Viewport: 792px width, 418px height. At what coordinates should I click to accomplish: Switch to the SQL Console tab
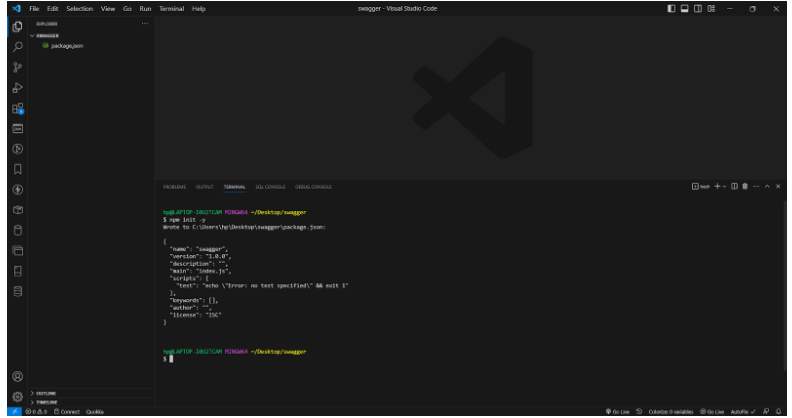point(270,187)
